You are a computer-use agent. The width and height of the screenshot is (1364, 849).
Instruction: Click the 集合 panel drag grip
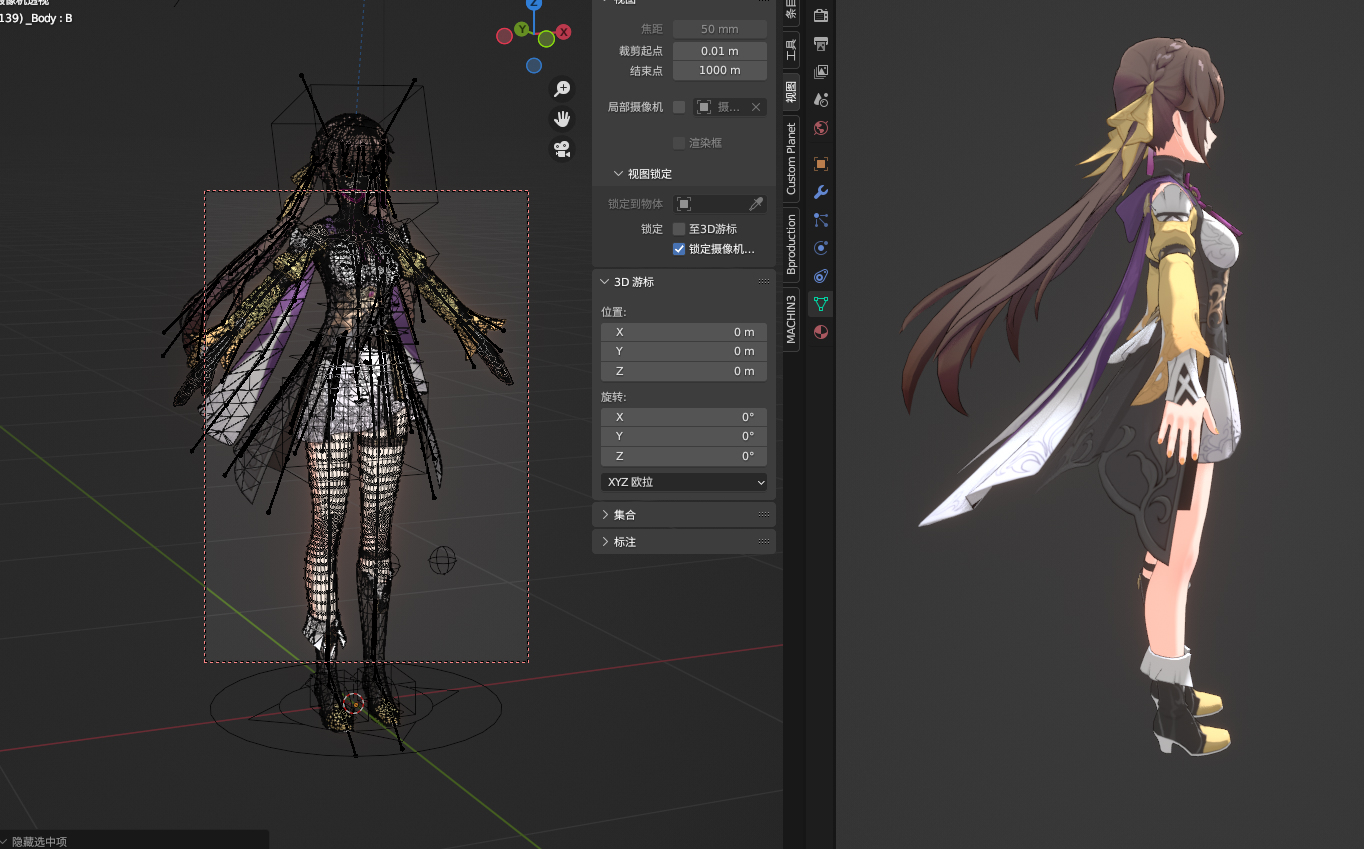click(x=764, y=515)
